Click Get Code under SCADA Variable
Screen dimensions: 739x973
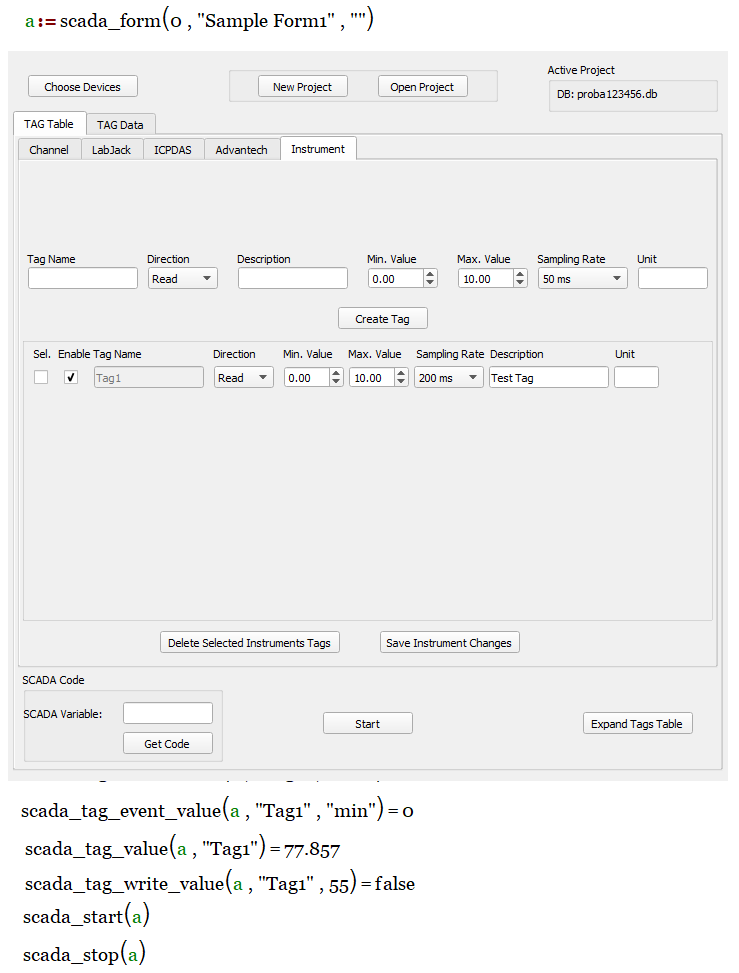tap(167, 744)
